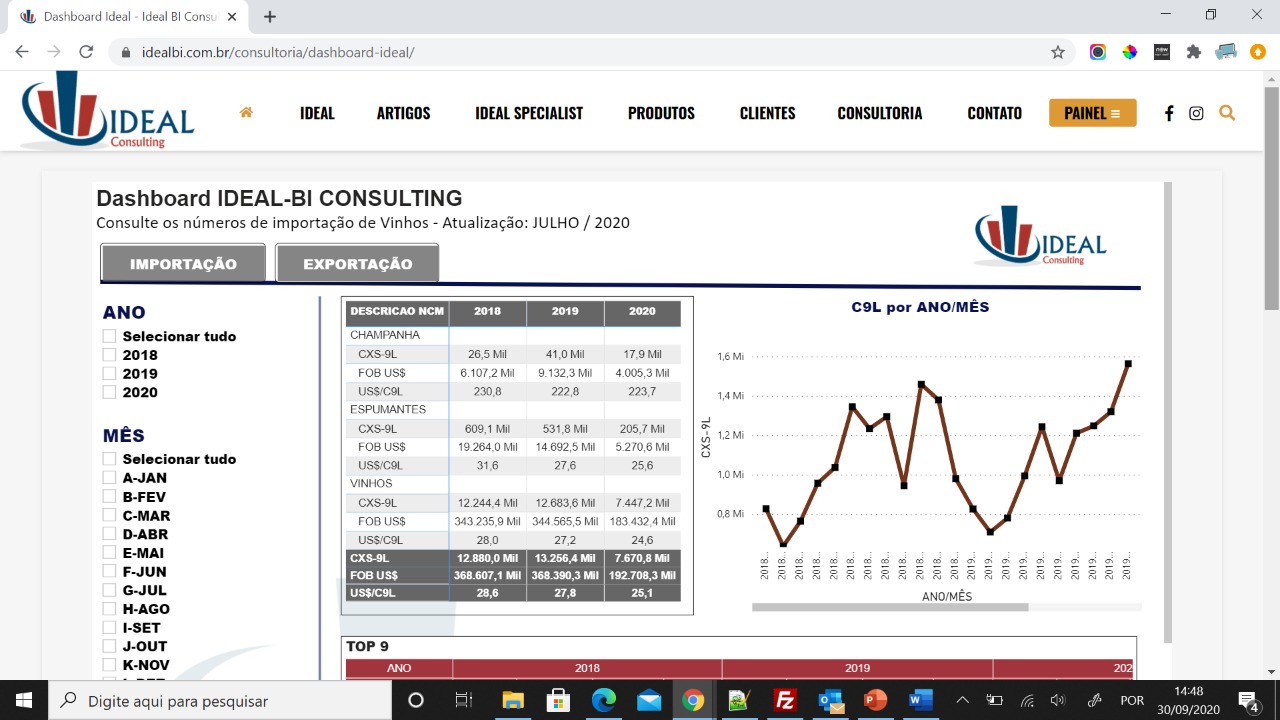
Task: Open the IDEAL SPECIALIST menu item
Action: pos(529,113)
